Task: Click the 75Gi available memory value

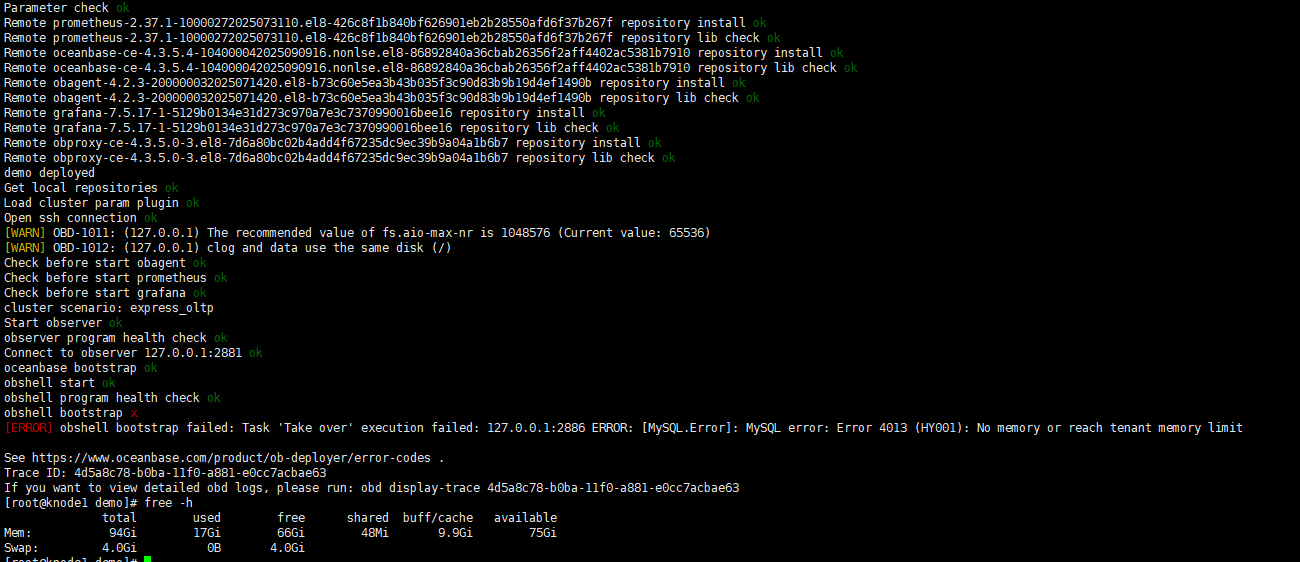Action: [x=543, y=533]
